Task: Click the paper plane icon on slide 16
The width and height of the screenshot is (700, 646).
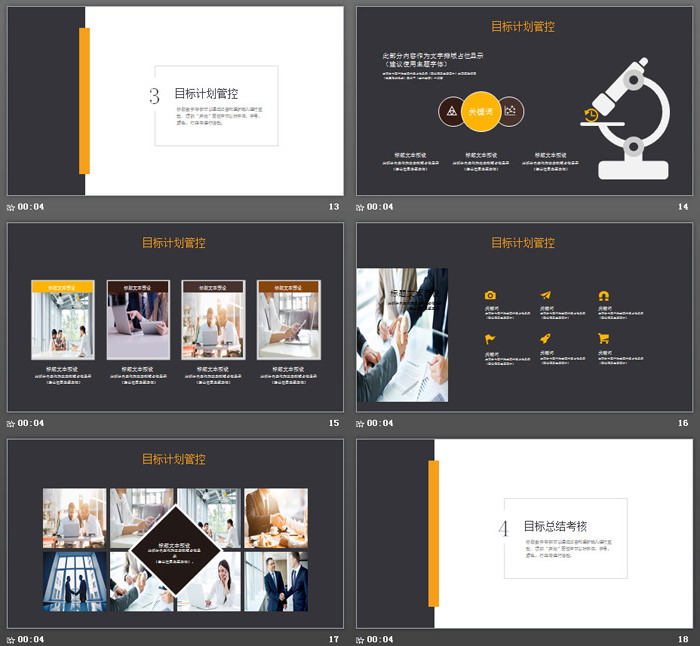Action: 546,295
